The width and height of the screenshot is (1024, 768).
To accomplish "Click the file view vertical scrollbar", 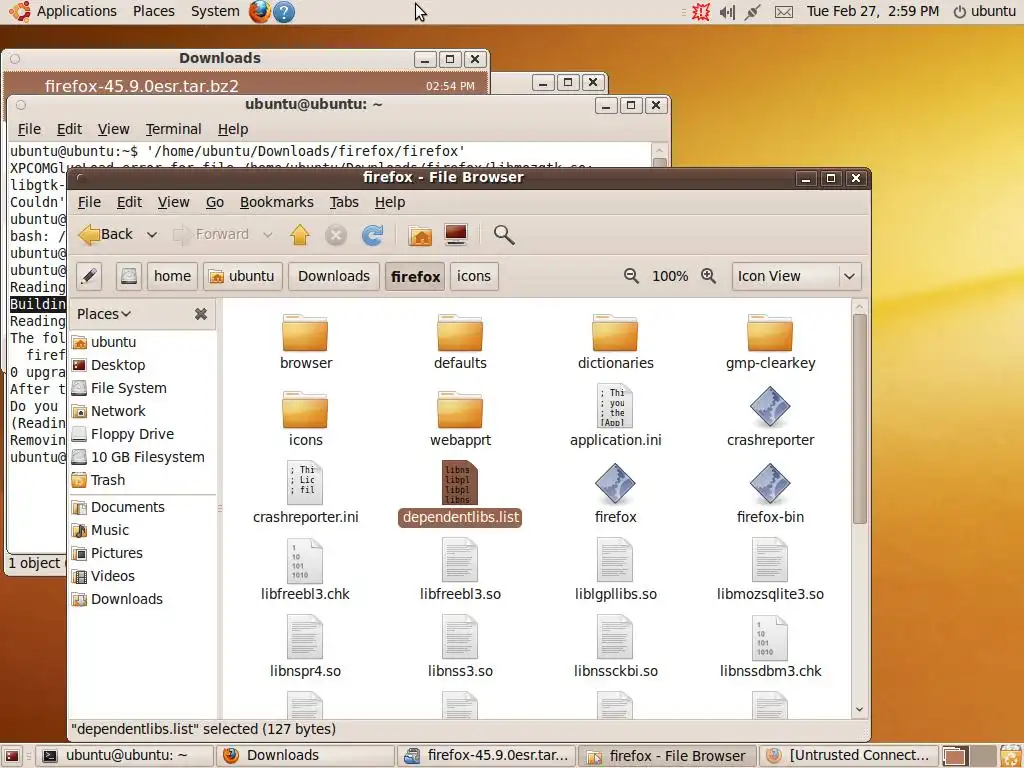I will pos(859,419).
